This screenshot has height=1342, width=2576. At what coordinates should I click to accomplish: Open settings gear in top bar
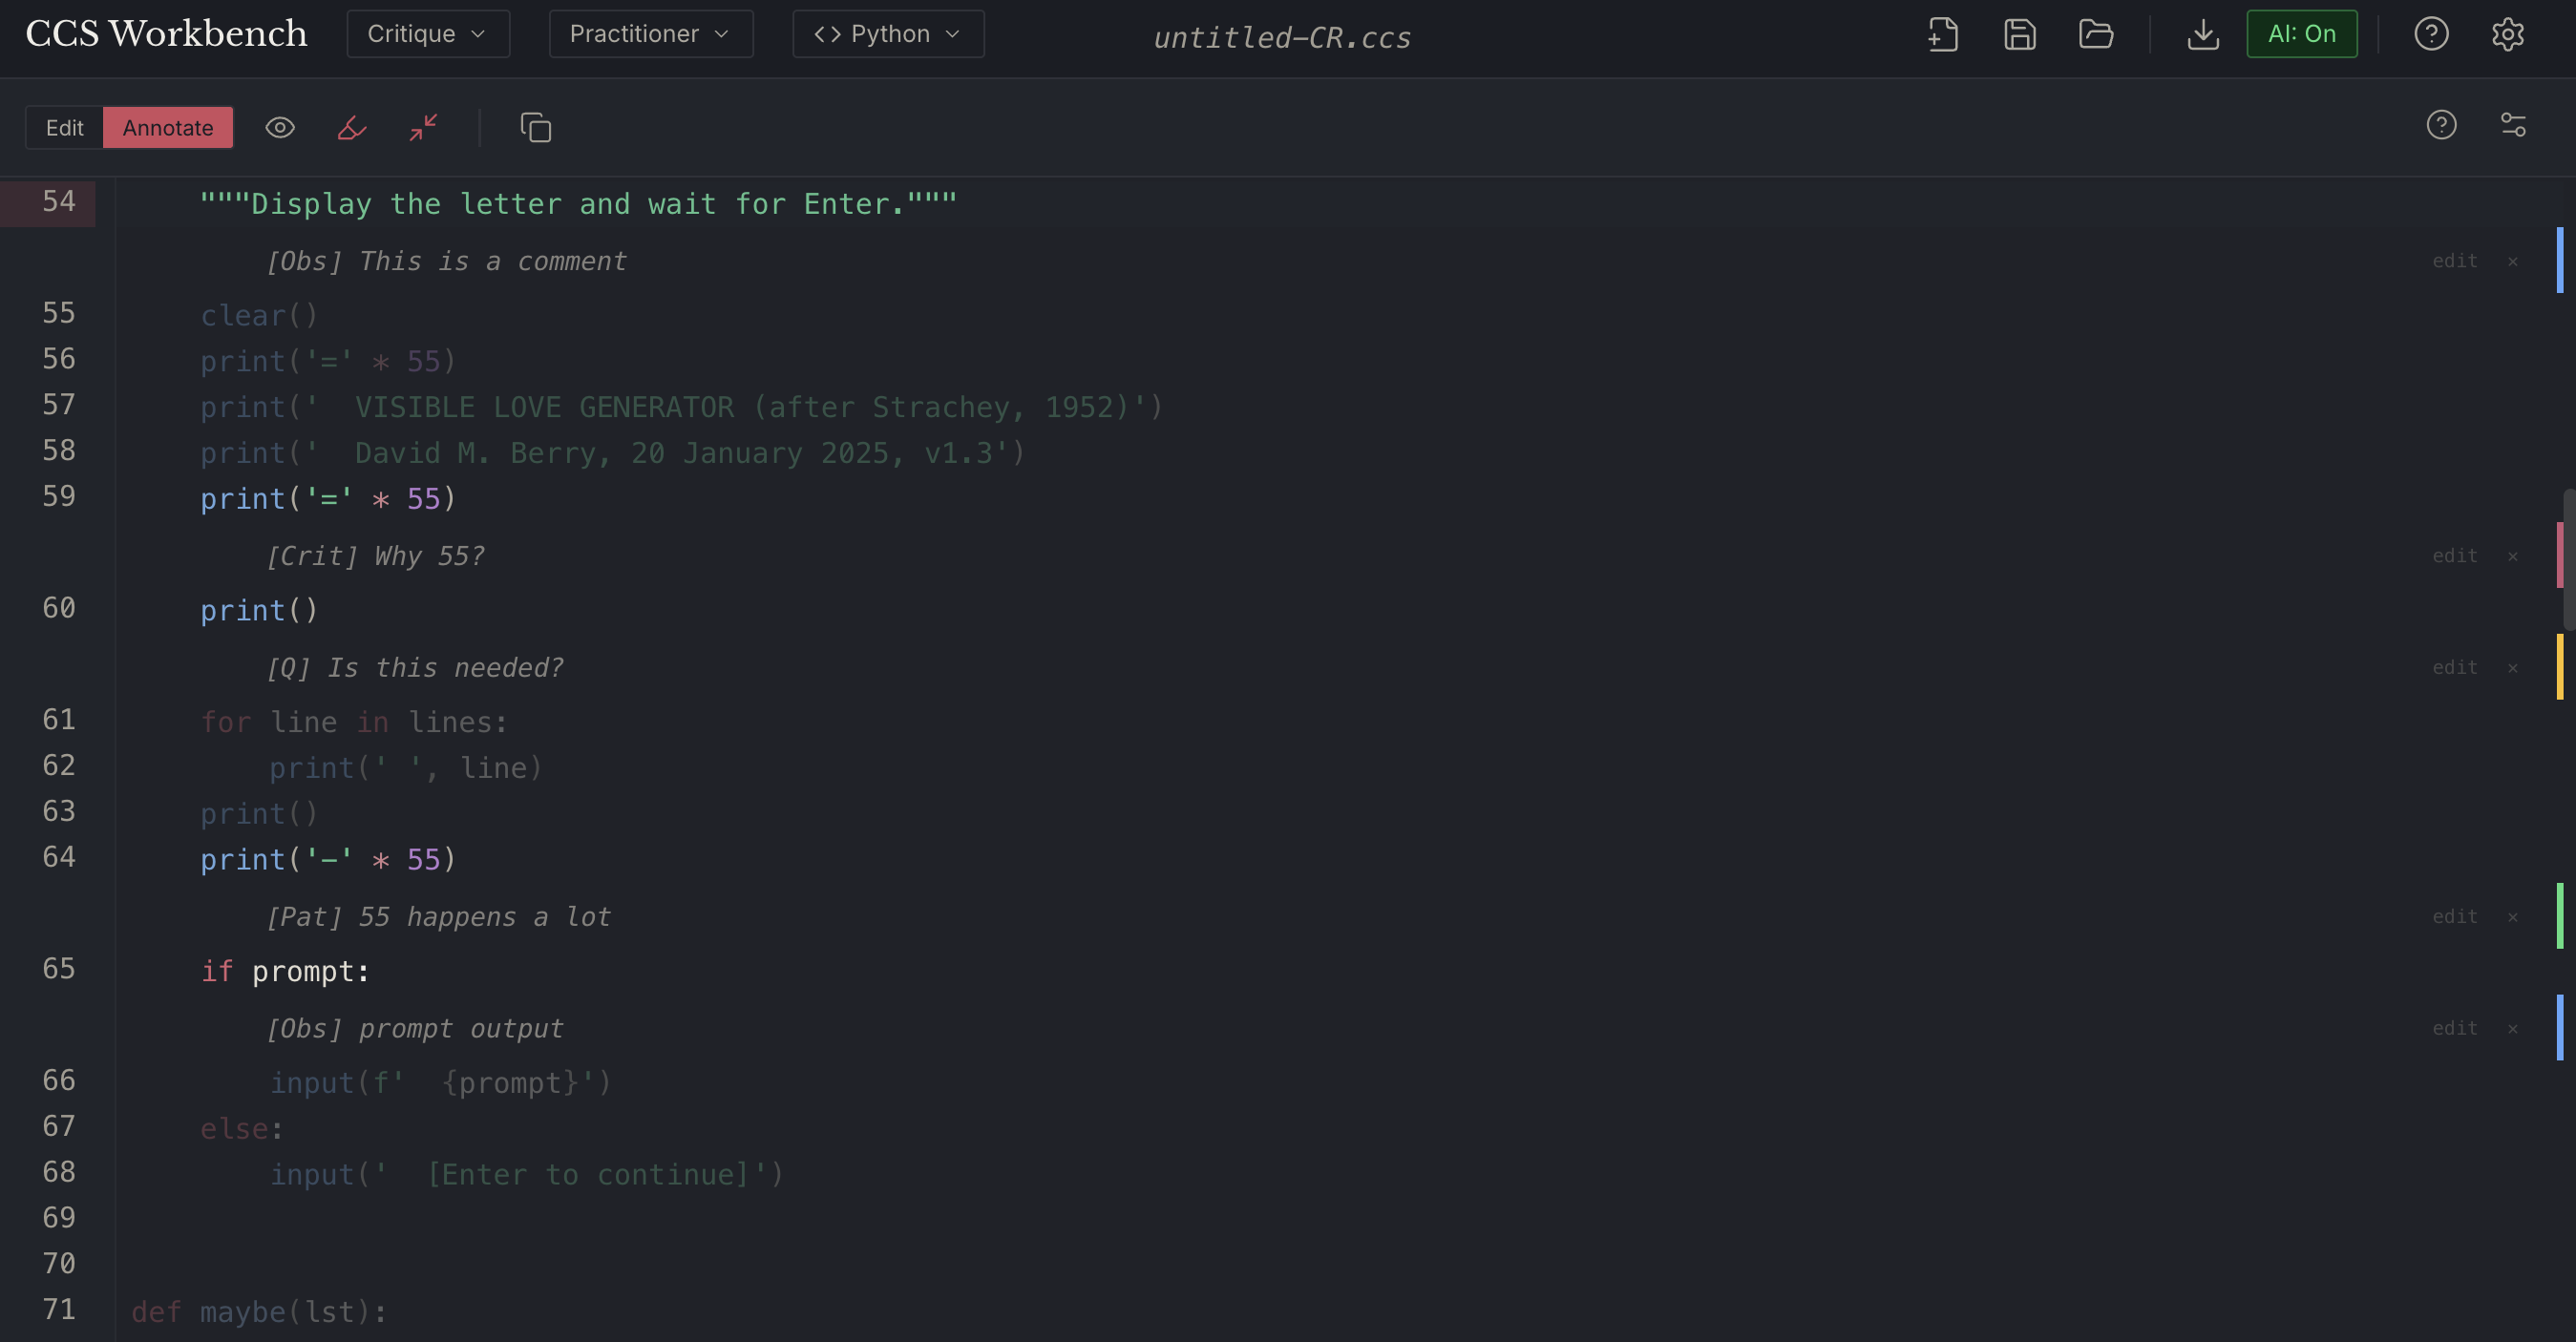(2507, 35)
